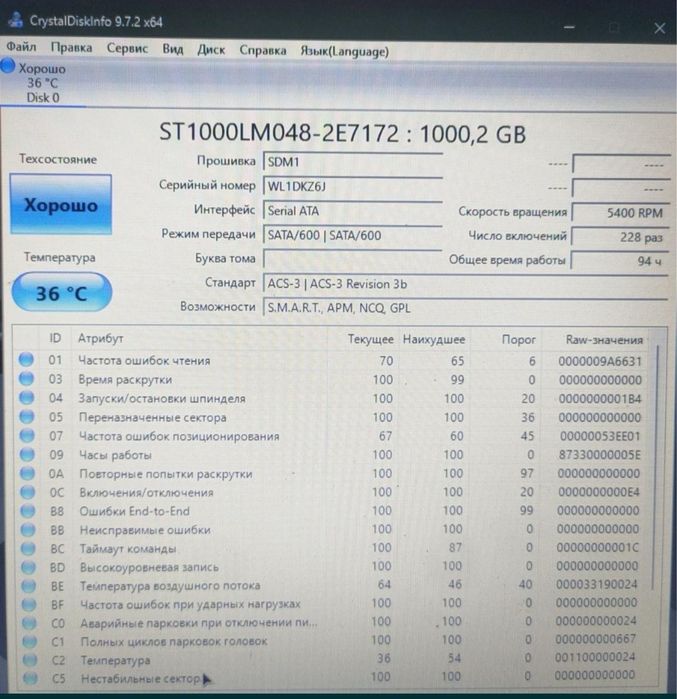677x699 pixels.
Task: Click status dot for Таймаут команды
Action: coord(28,548)
